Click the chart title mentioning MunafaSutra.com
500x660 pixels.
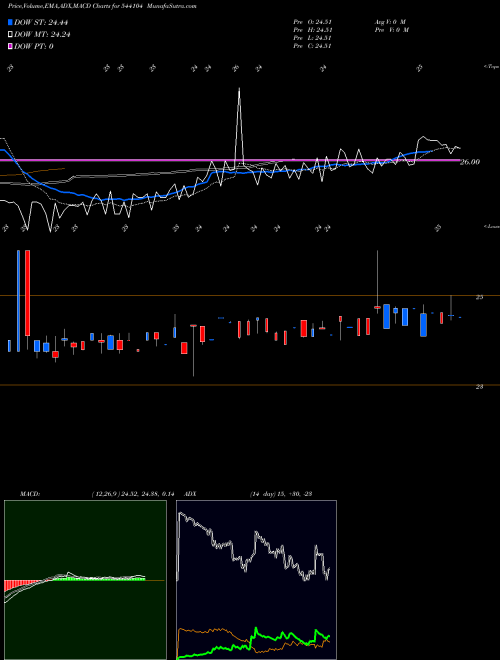[x=102, y=6]
